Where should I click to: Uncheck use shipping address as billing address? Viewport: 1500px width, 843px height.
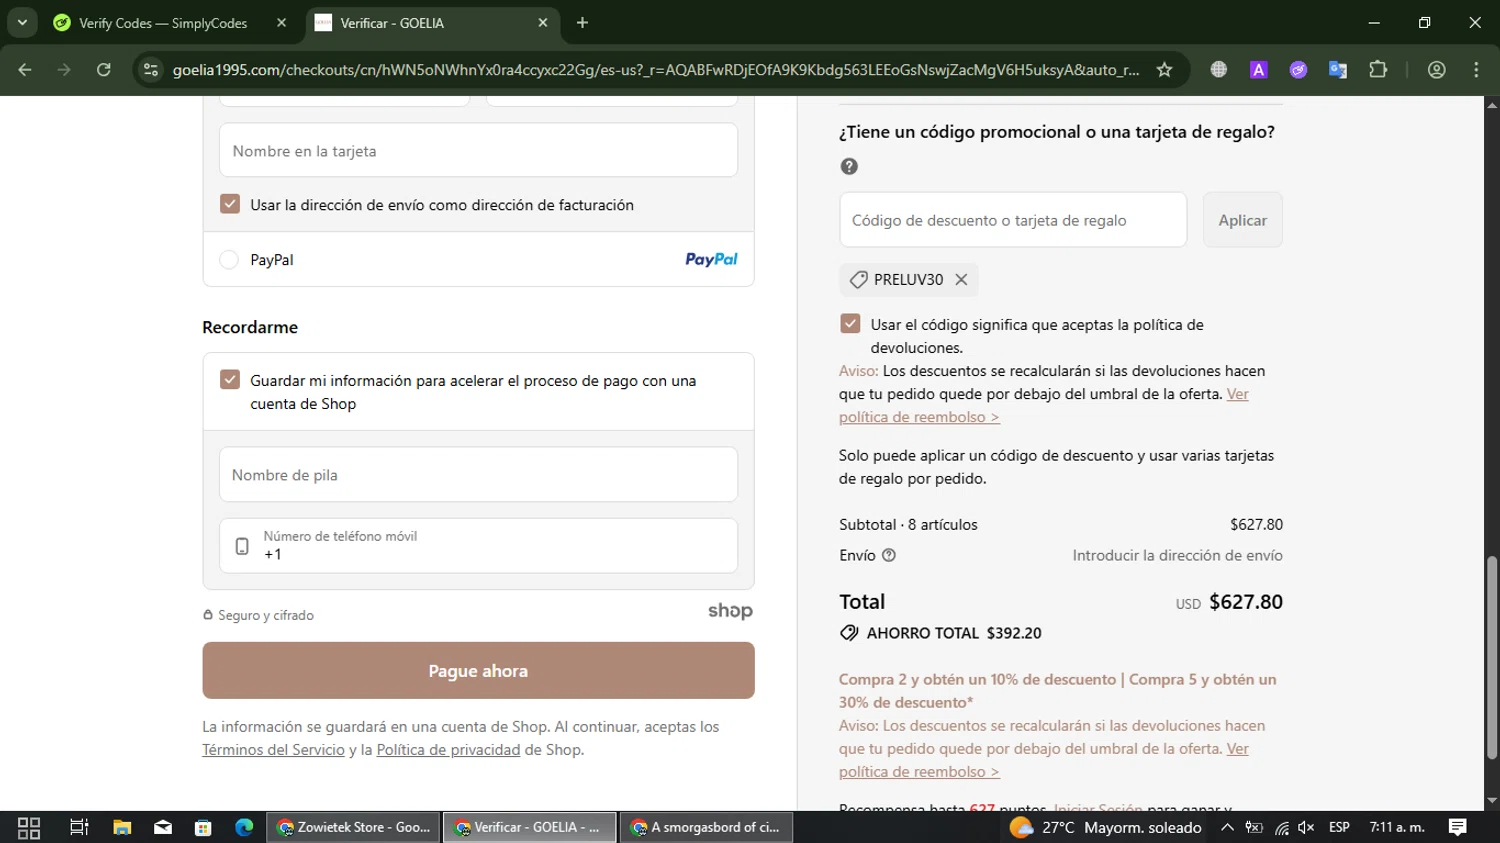pos(230,204)
